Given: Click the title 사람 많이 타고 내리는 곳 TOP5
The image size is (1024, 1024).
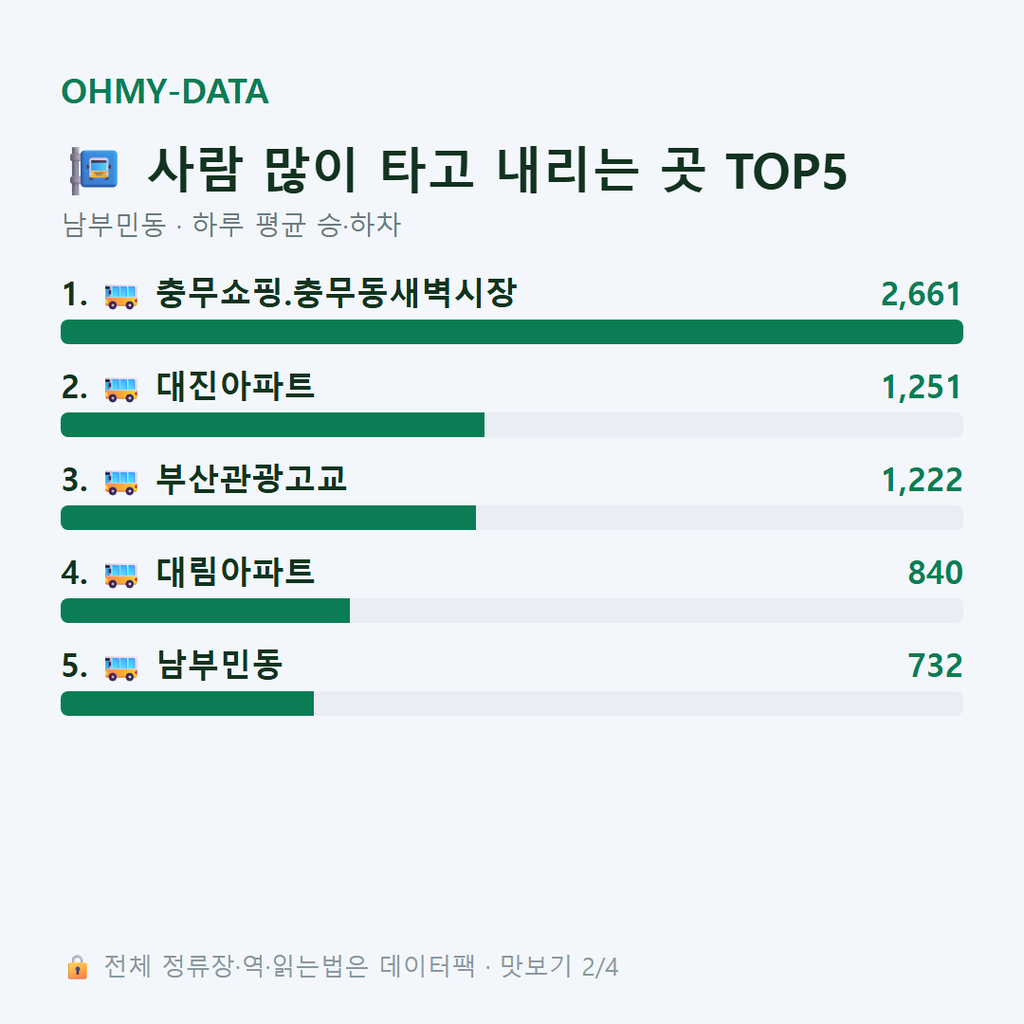Looking at the screenshot, I should 497,170.
